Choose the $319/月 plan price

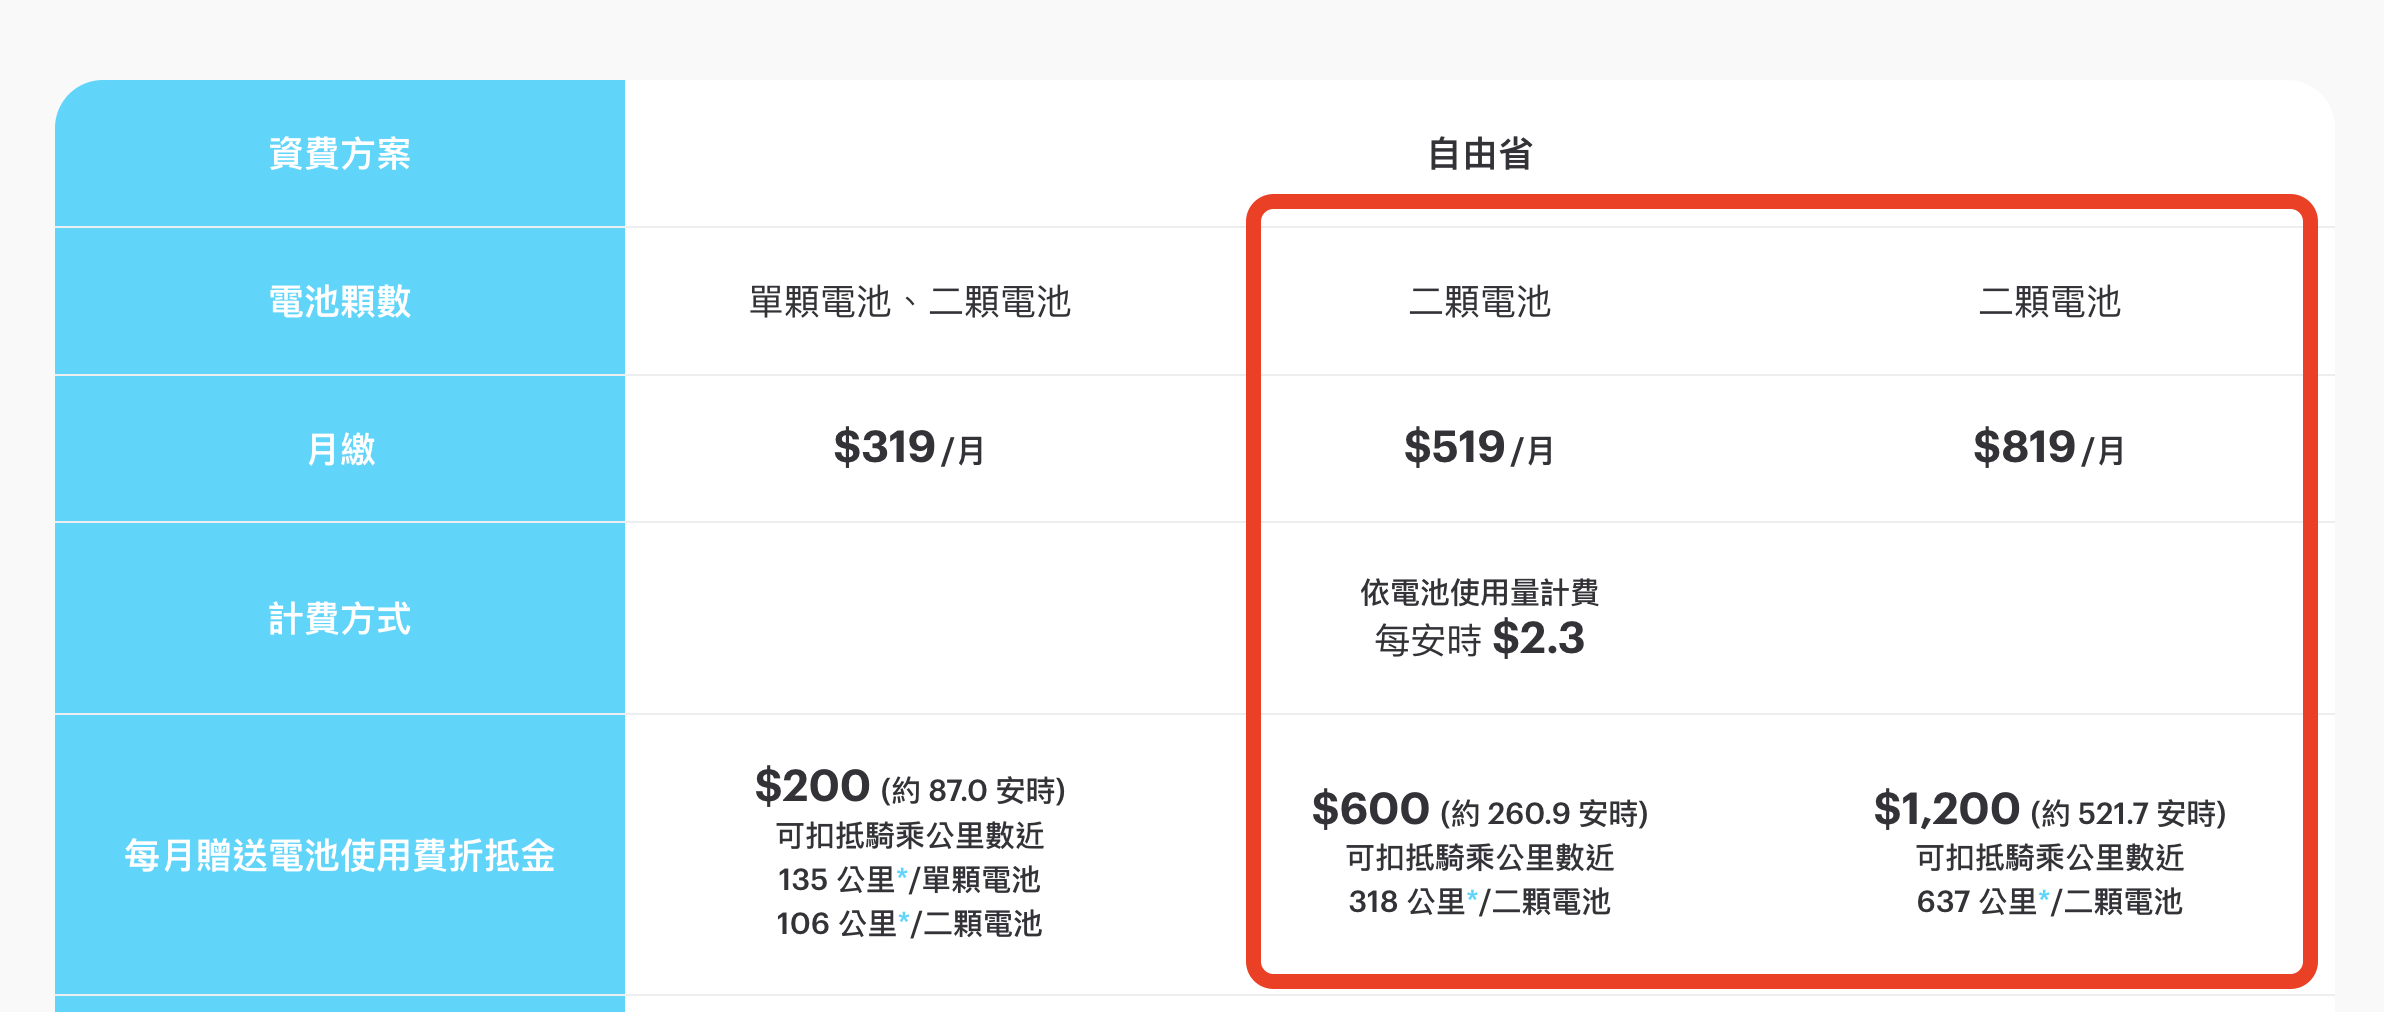909,448
